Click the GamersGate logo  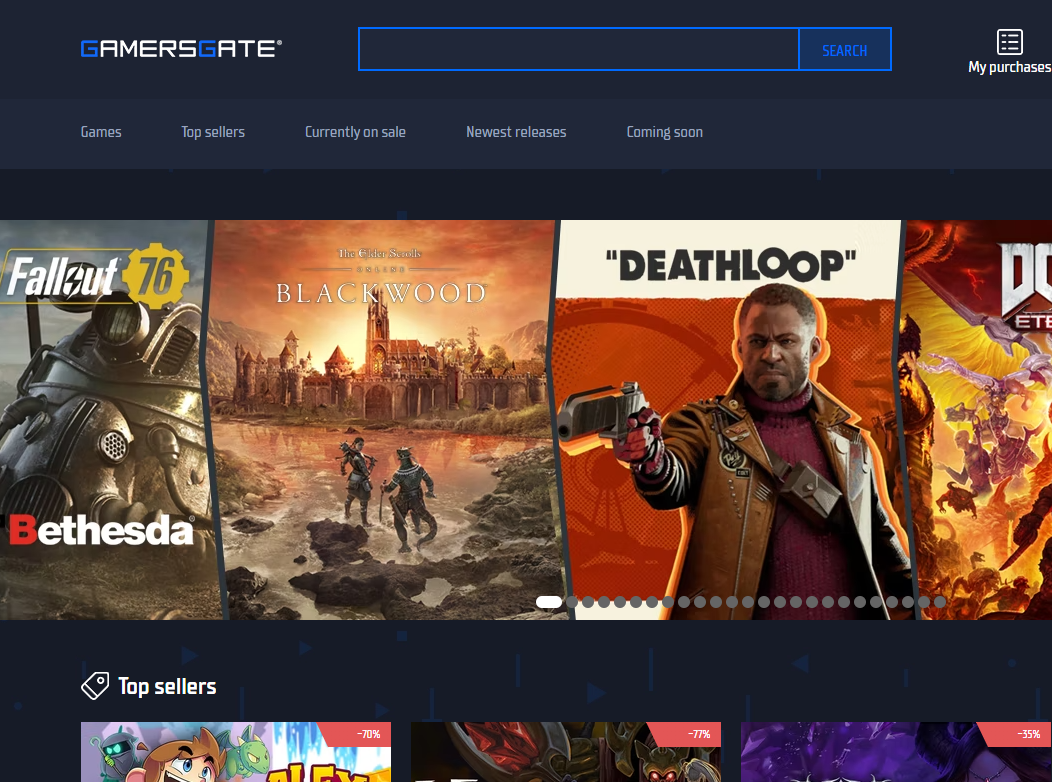(x=181, y=49)
